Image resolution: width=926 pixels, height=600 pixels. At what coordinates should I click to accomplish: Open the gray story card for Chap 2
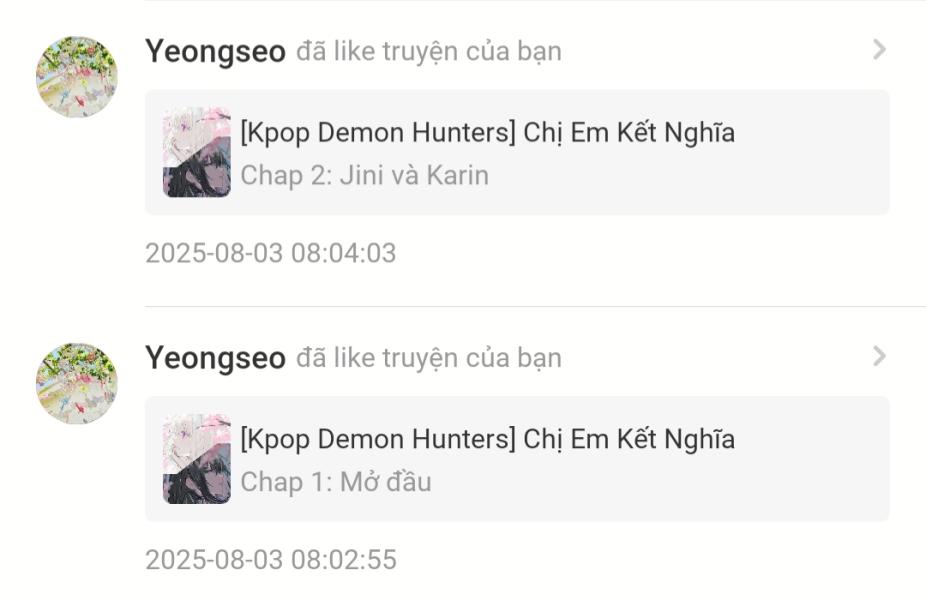pos(517,152)
